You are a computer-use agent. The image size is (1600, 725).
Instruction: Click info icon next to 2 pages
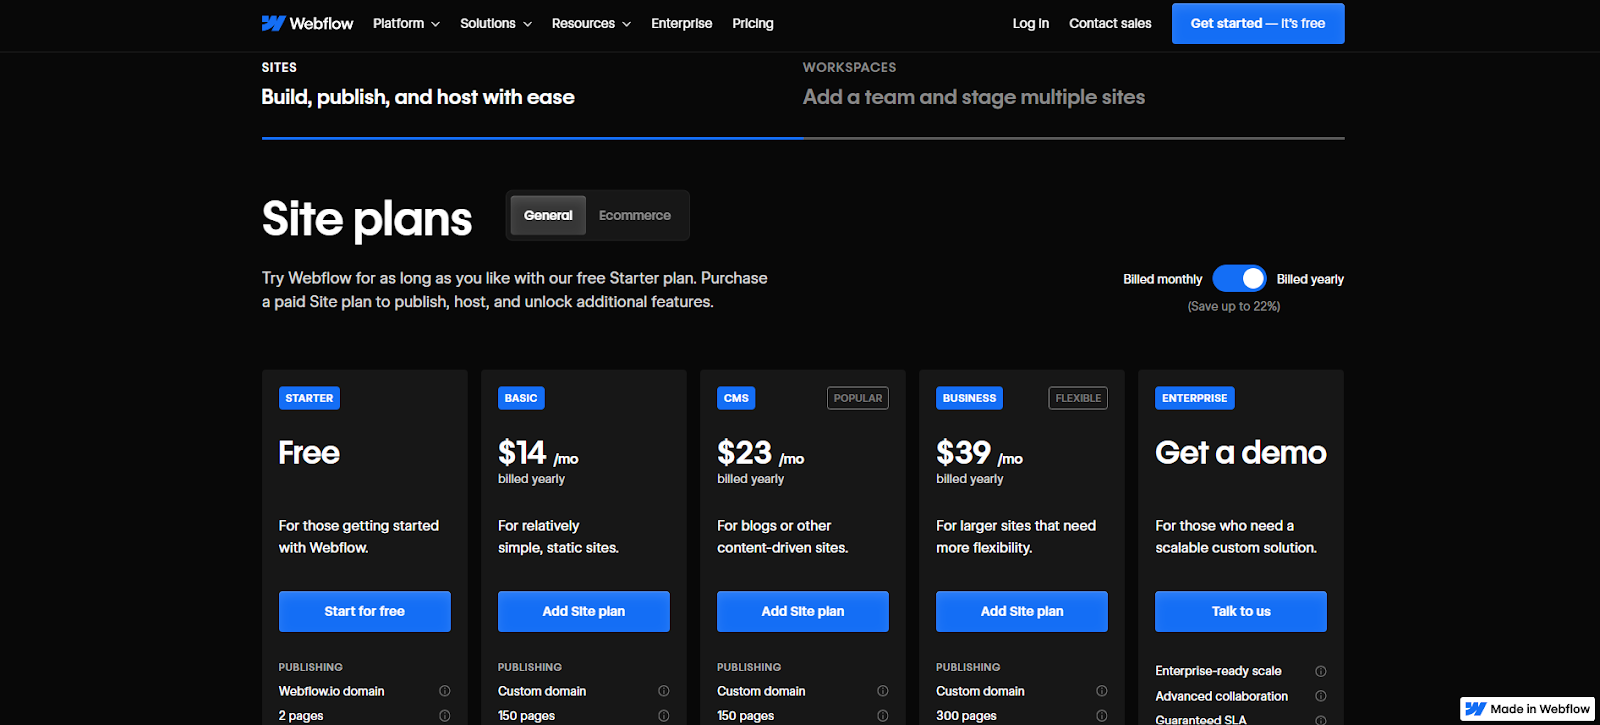(445, 716)
